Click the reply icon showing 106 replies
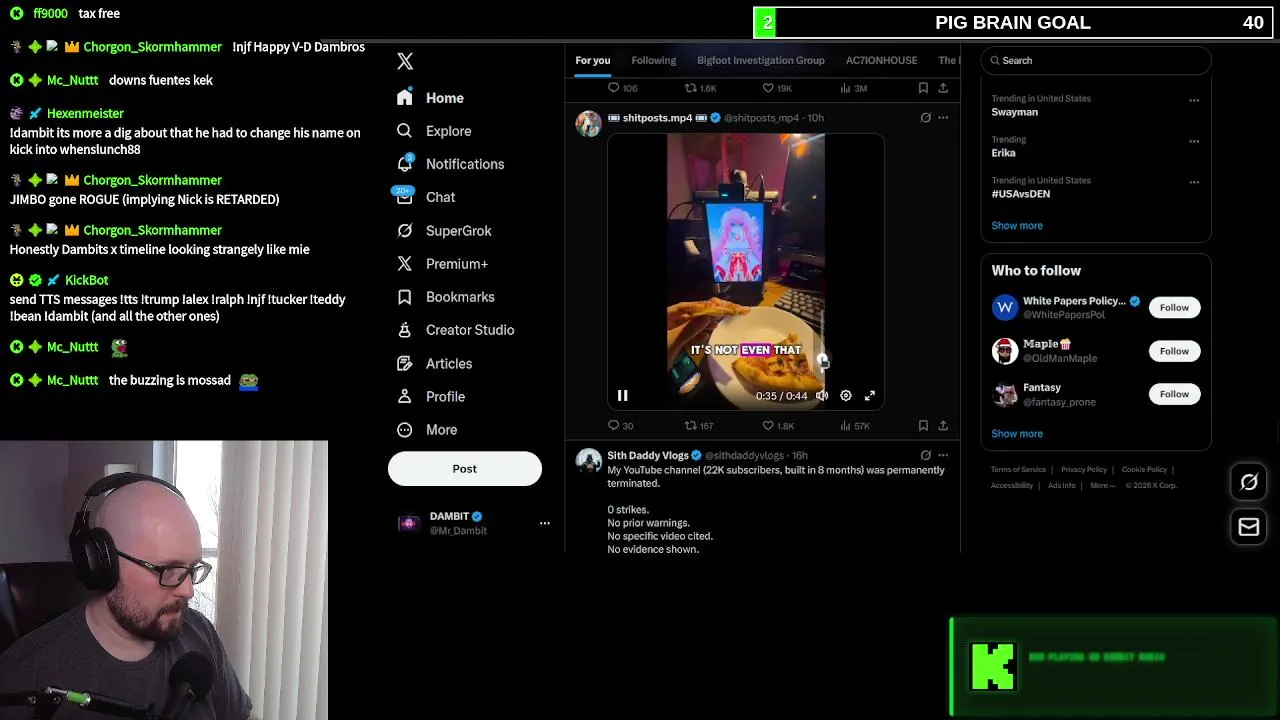The image size is (1280, 720). (x=614, y=88)
